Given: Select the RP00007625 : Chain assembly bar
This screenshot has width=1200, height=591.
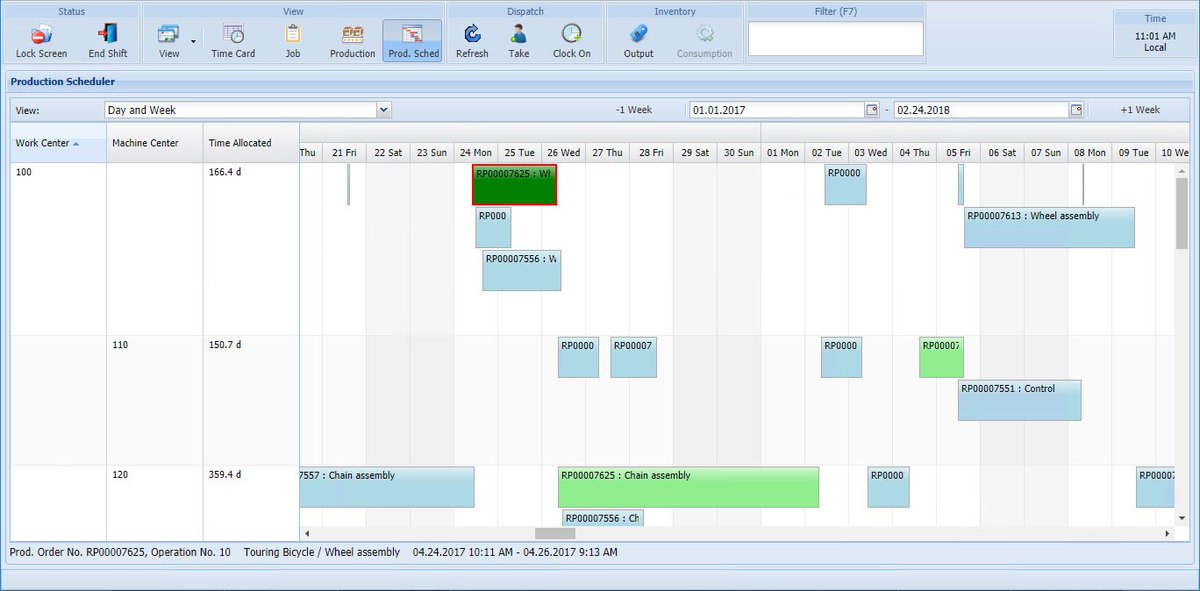Looking at the screenshot, I should [688, 487].
